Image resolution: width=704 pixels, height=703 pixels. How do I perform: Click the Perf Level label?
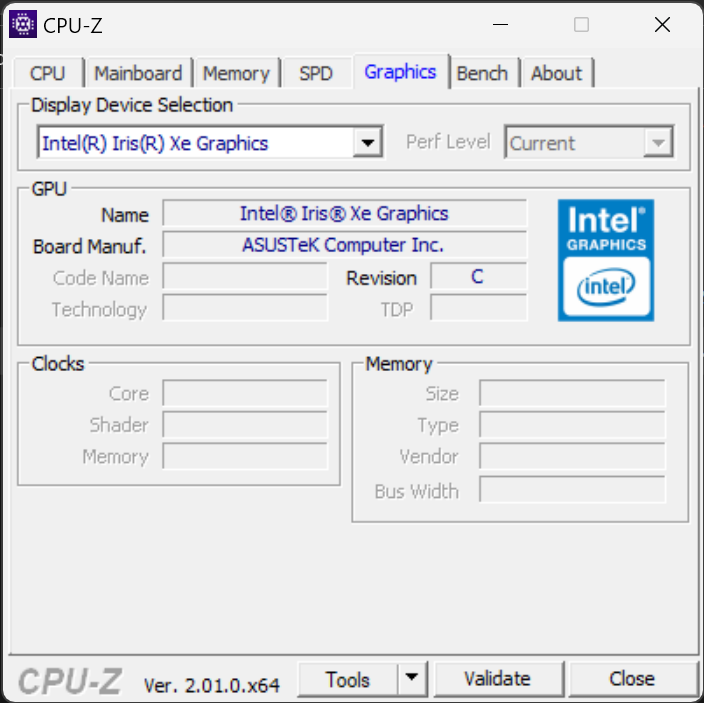[x=448, y=142]
